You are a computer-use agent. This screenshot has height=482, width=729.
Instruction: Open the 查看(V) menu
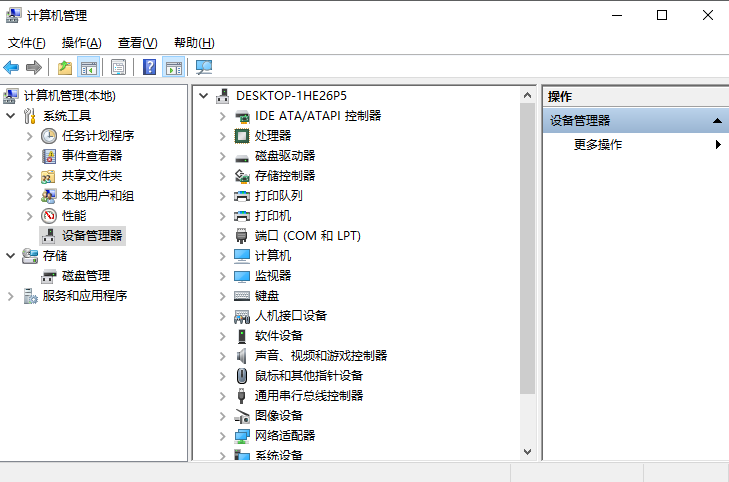[x=137, y=43]
